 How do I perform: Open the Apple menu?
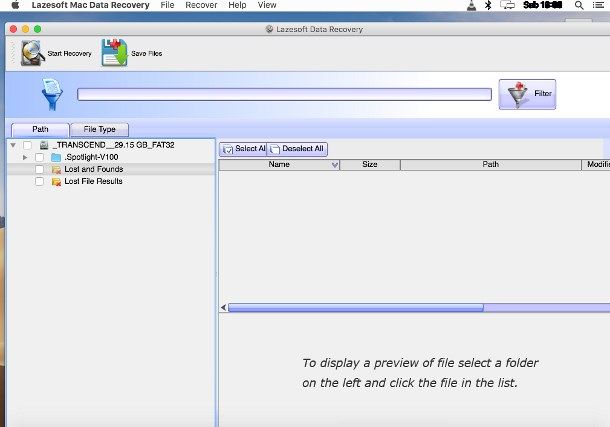(15, 5)
